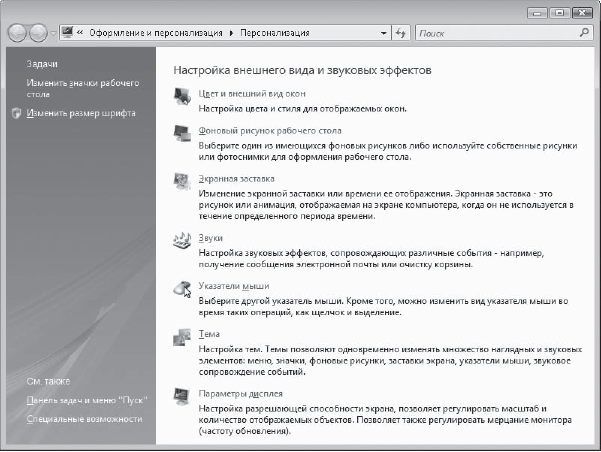Click the description Настройка цвета и стиля для отображаемых окон
601x452 pixels.
(x=302, y=108)
